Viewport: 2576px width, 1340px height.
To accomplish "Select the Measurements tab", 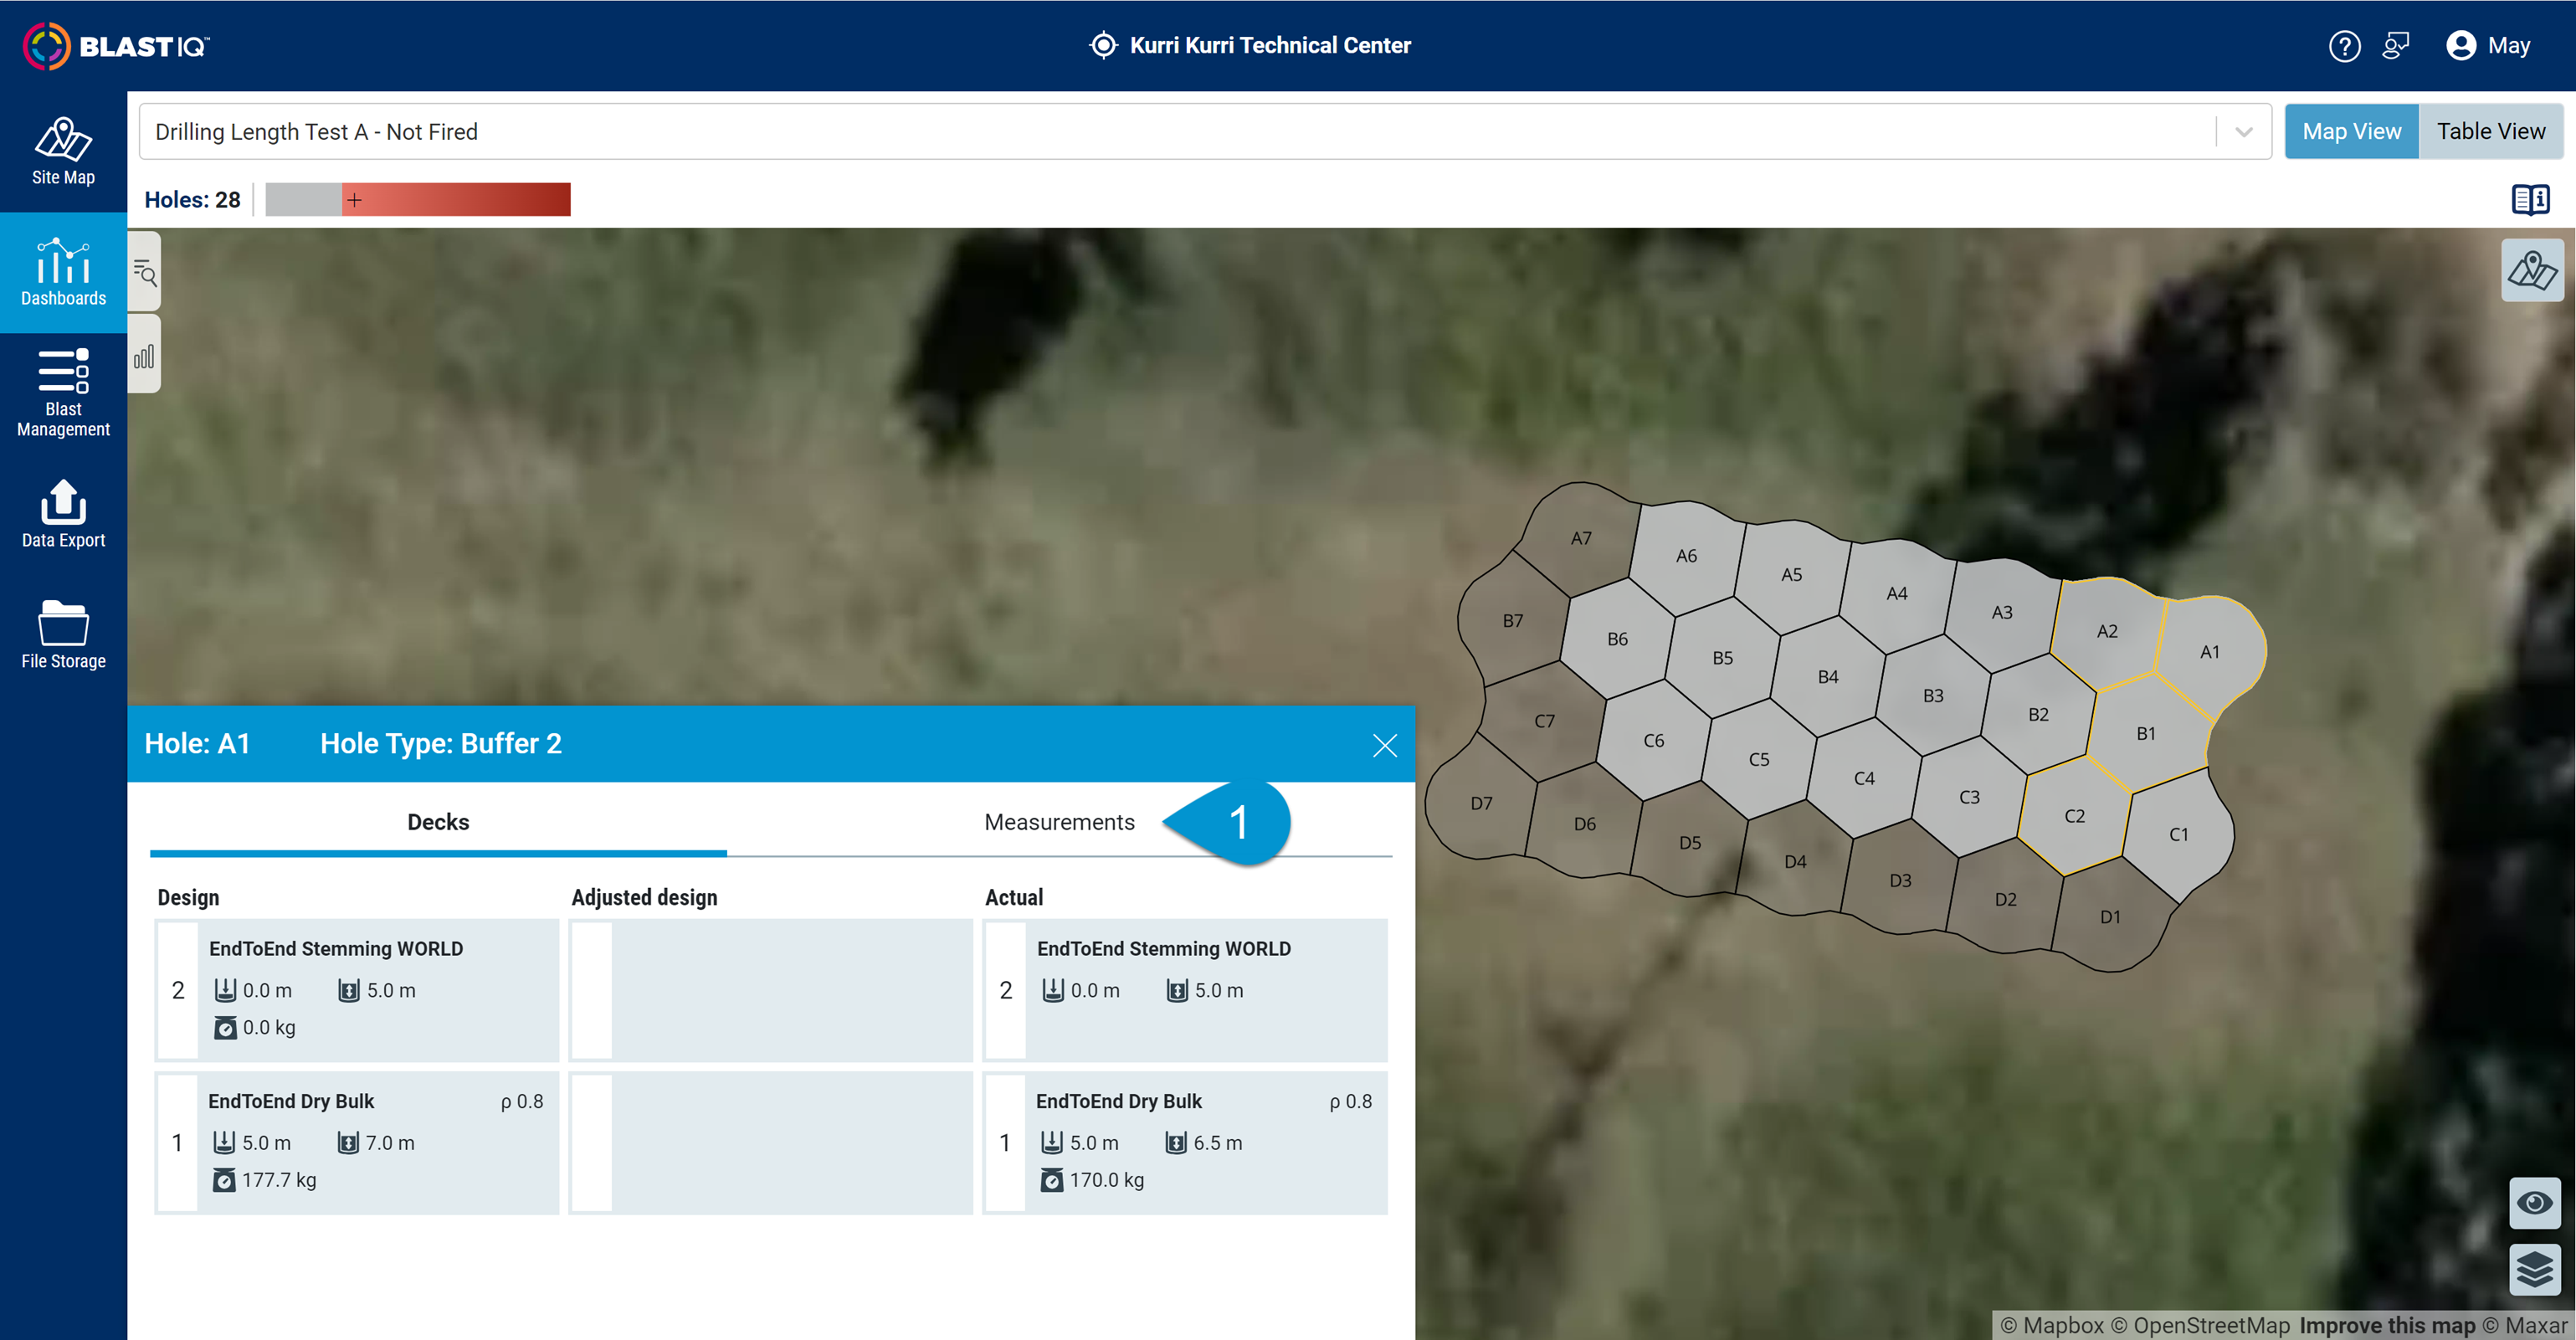I will [x=1059, y=822].
